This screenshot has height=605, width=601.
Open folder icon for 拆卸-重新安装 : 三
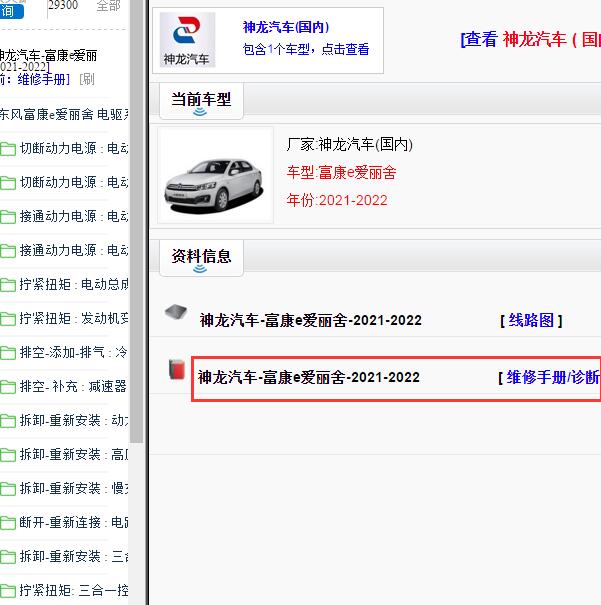pyautogui.click(x=8, y=557)
